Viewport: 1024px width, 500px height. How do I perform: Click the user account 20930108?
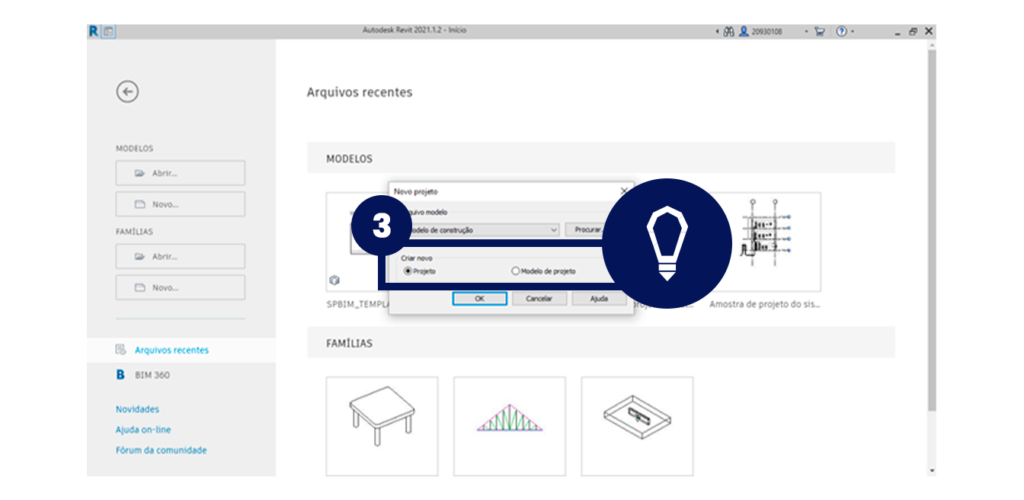coord(761,31)
